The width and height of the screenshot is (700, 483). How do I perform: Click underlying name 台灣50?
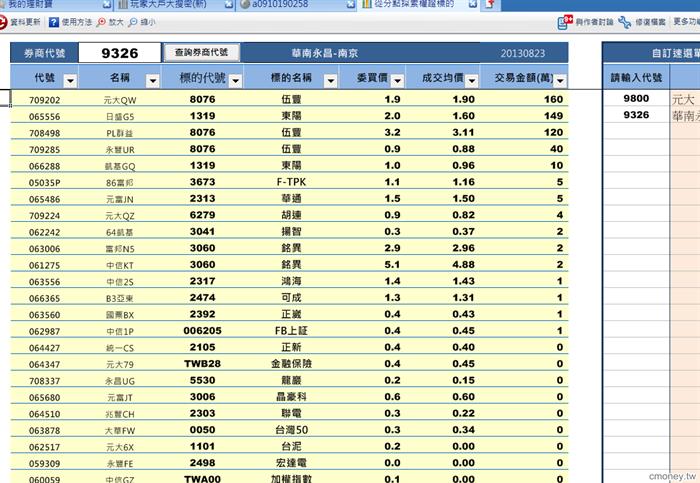click(291, 430)
